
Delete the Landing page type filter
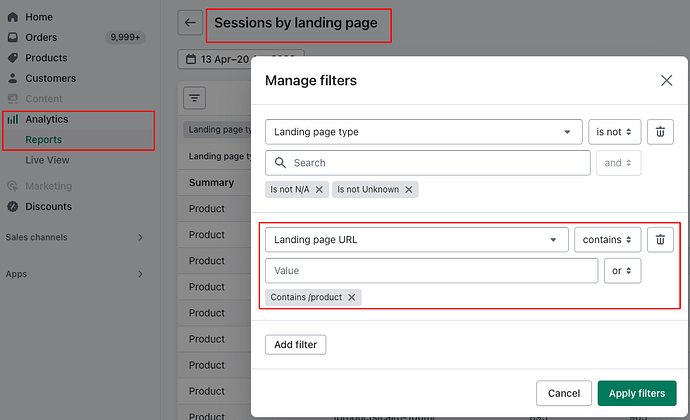point(660,132)
